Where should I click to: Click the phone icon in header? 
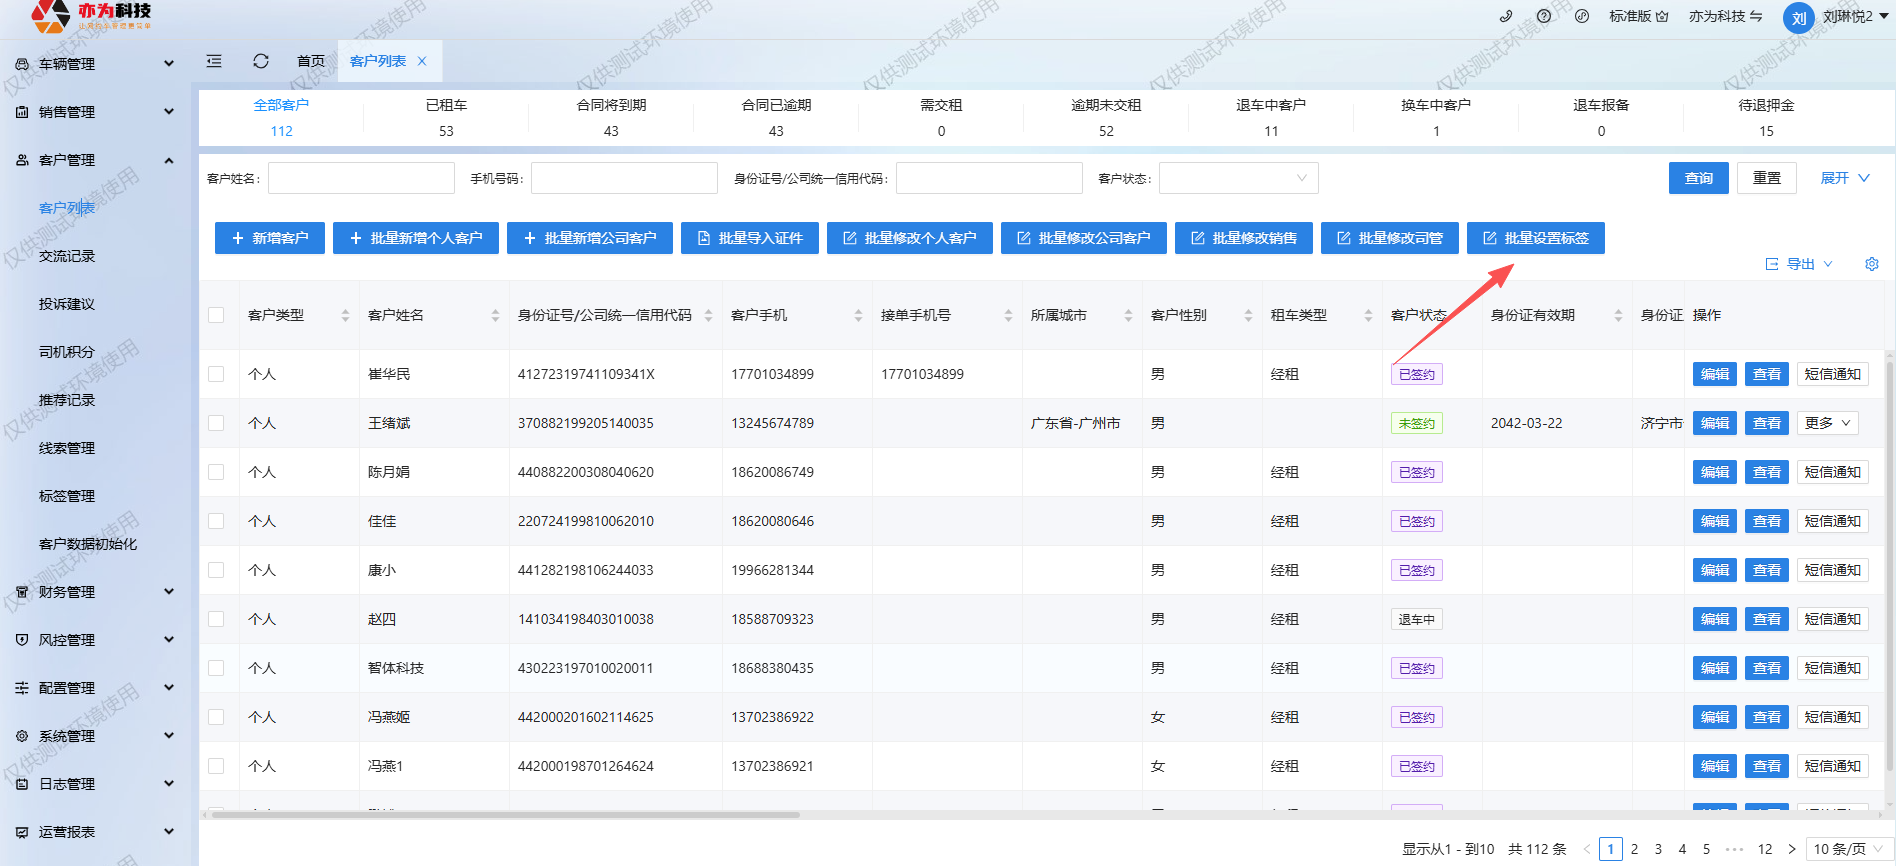[x=1506, y=16]
